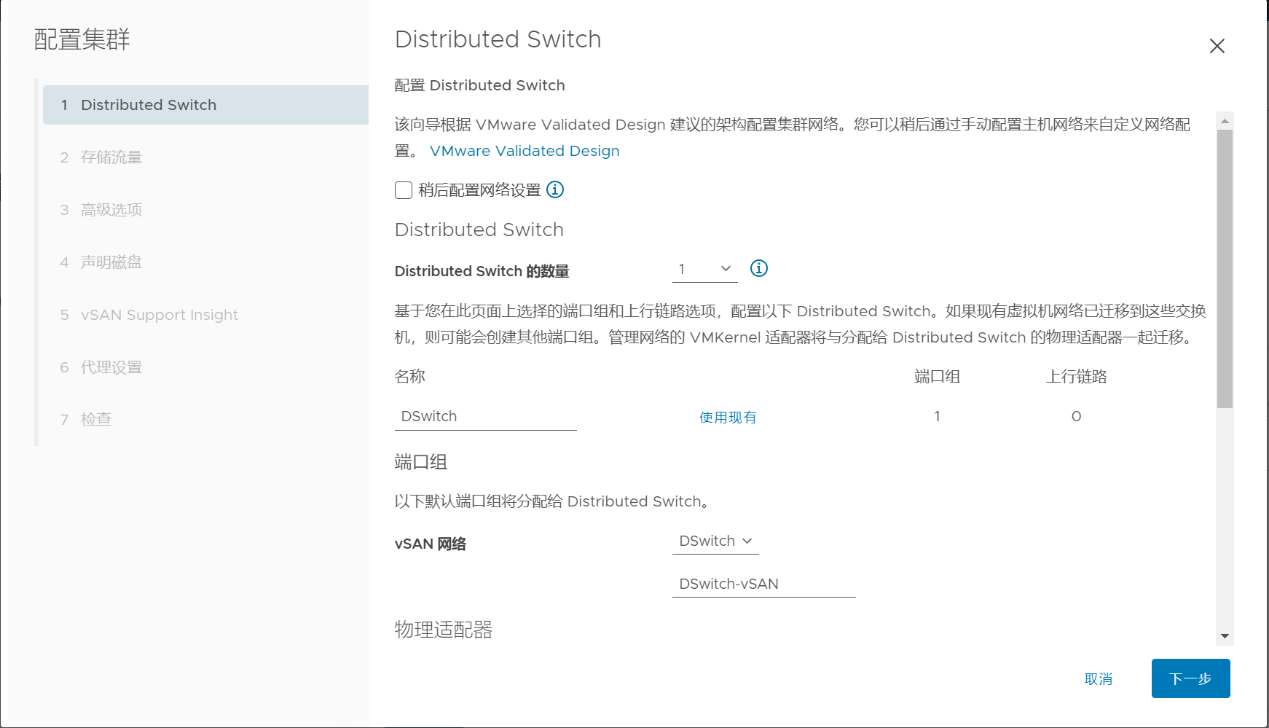Click the vSAN 网络 label
This screenshot has height=728, width=1269.
[x=430, y=544]
